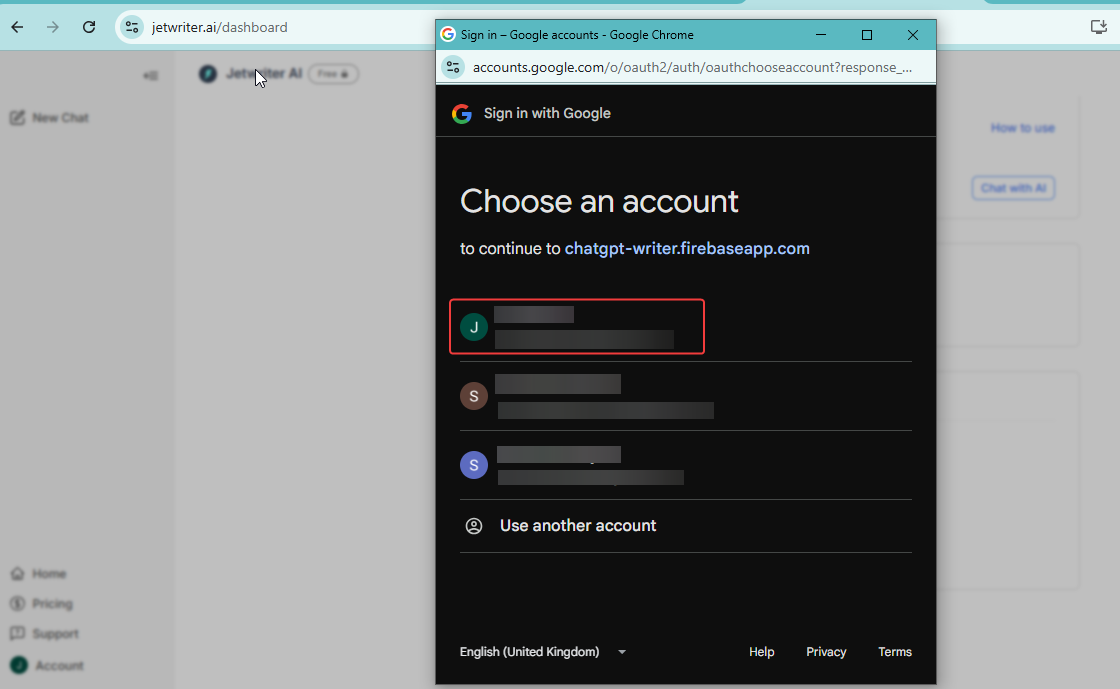Open the chatgpt-writer.firebaseapp.com link
The height and width of the screenshot is (689, 1120).
pyautogui.click(x=687, y=248)
